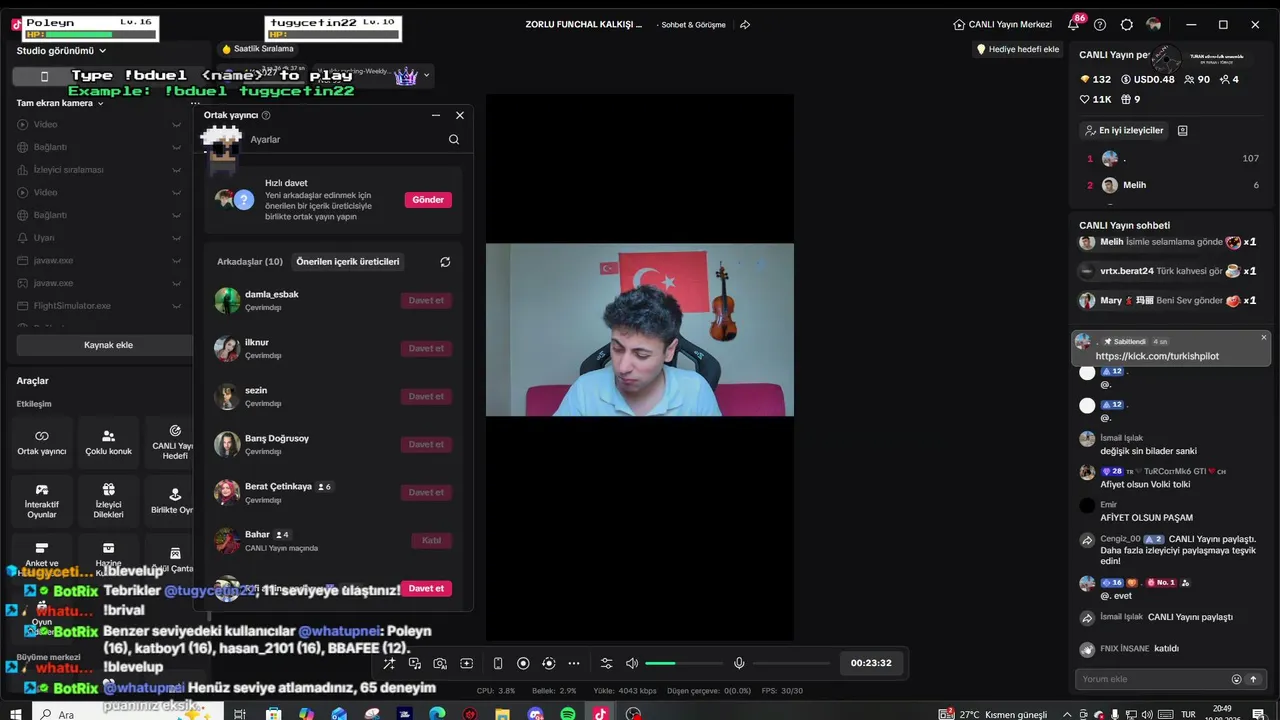Open Spotify from the taskbar
Viewport: 1280px width, 720px height.
point(568,714)
